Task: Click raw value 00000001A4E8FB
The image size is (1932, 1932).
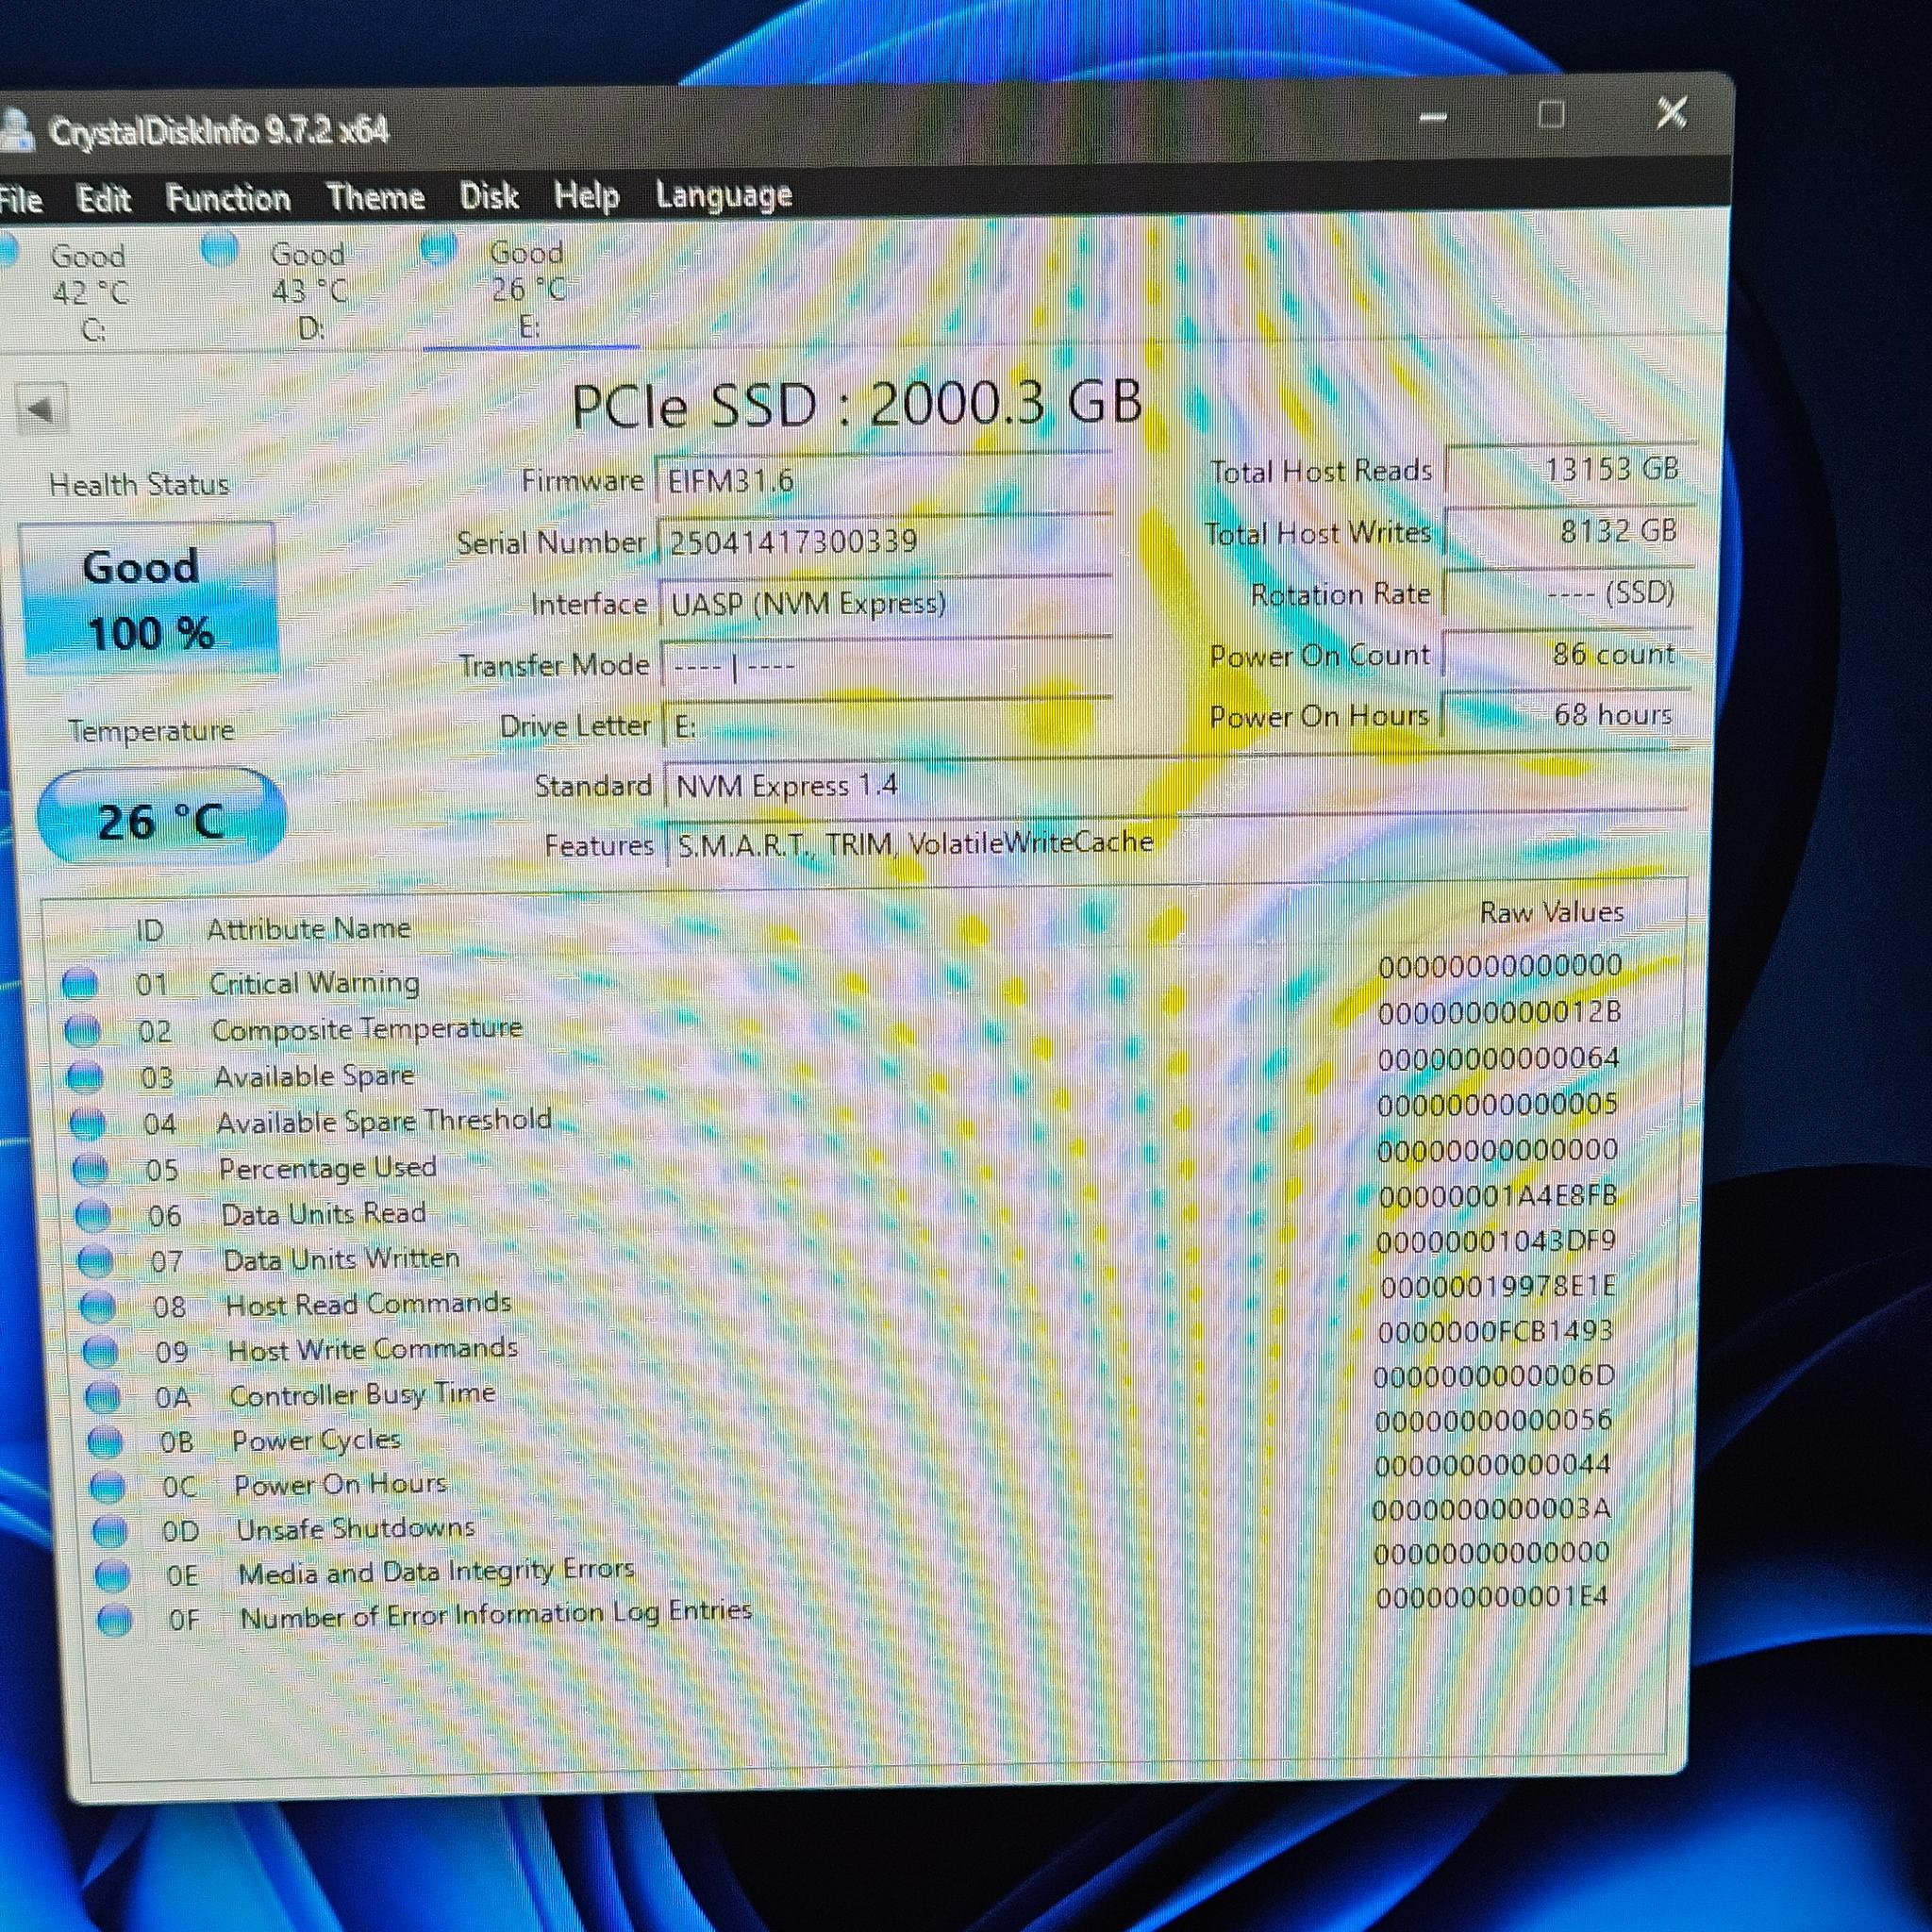Action: [1497, 1196]
